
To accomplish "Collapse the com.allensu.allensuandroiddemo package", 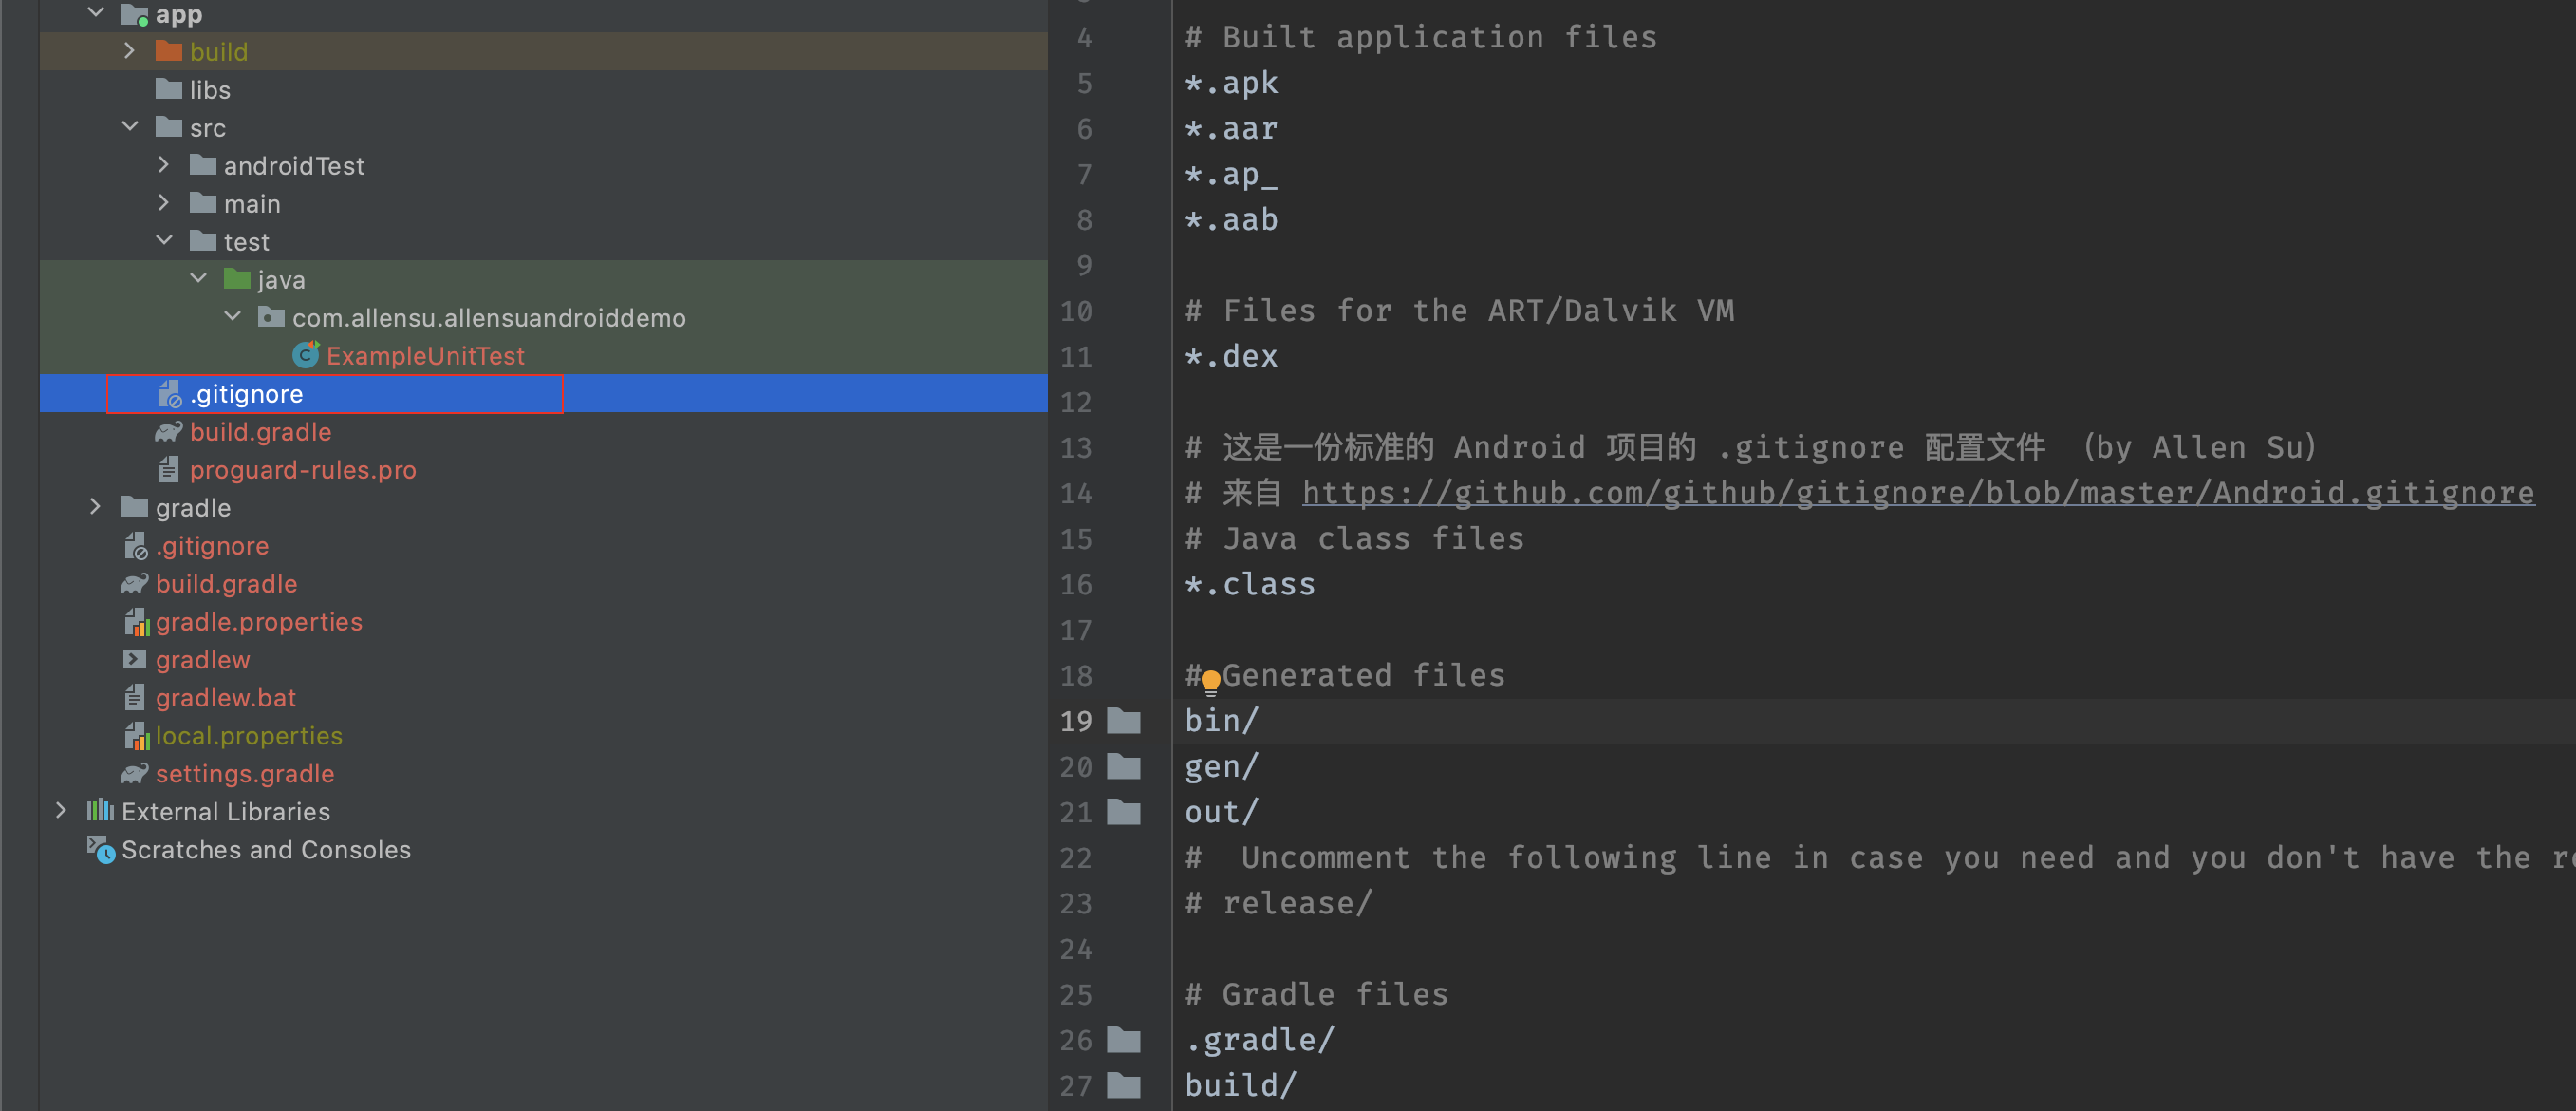I will click(232, 317).
